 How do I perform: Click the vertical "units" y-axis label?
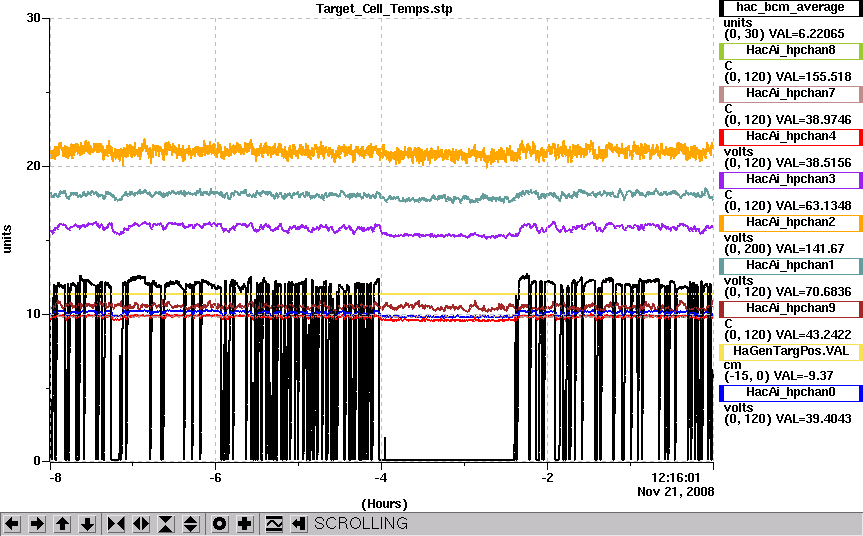click(7, 239)
